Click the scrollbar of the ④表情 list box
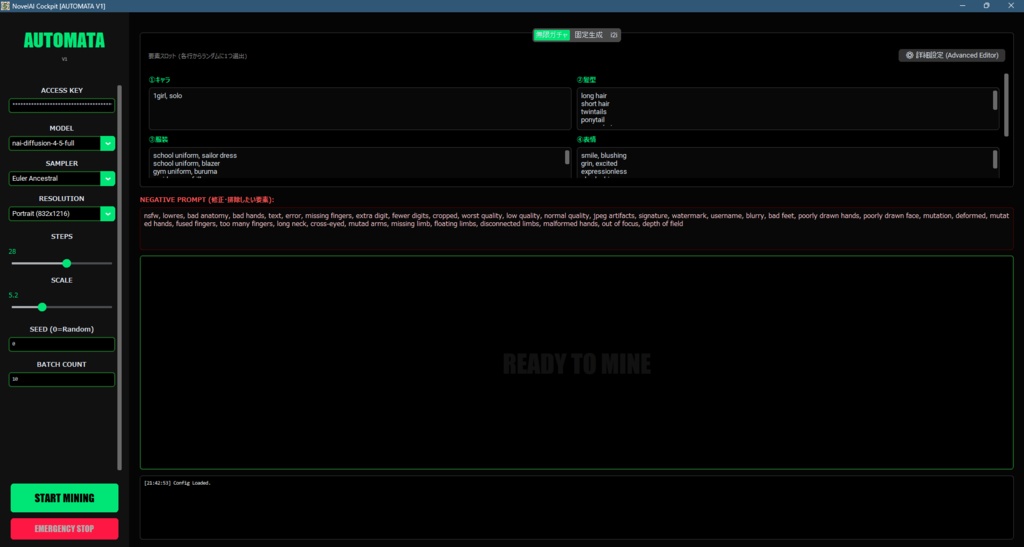 (995, 159)
